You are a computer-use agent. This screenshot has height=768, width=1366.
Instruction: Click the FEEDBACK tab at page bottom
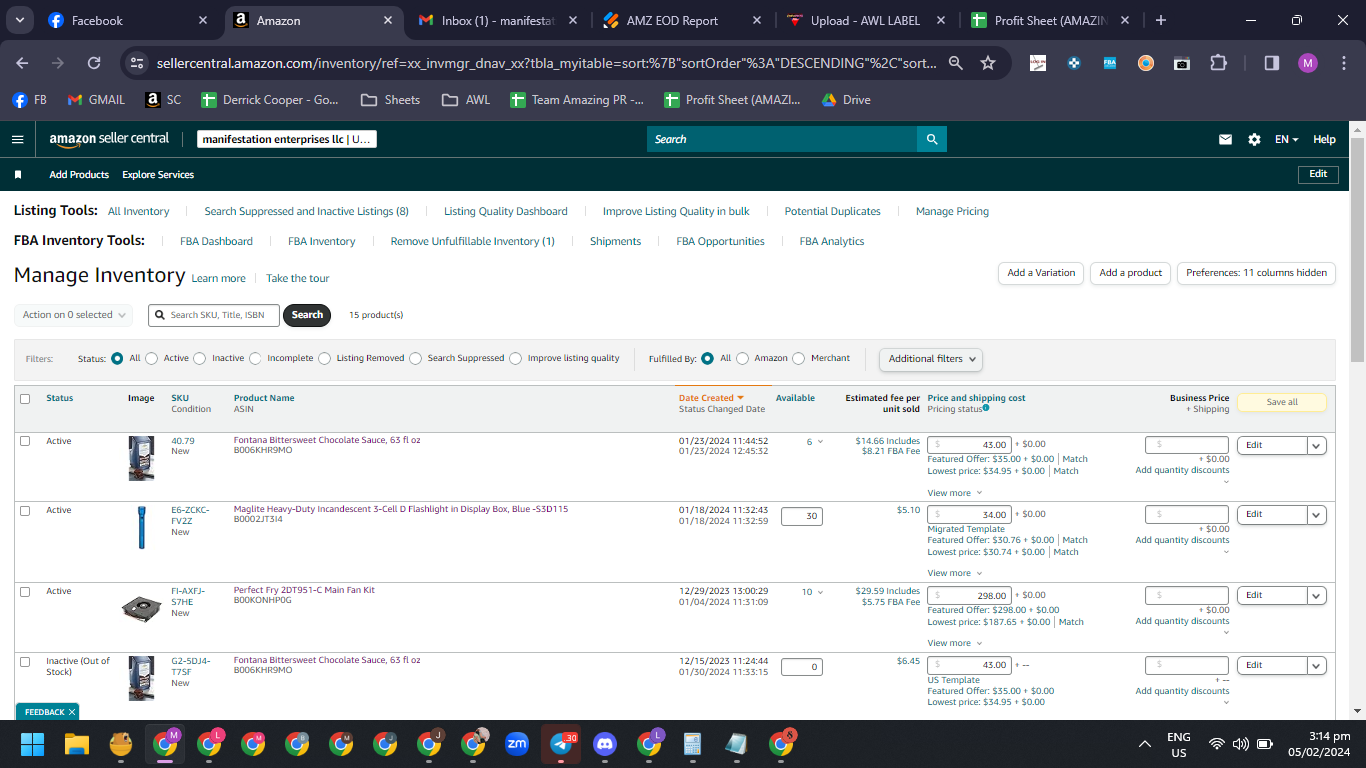pos(46,712)
